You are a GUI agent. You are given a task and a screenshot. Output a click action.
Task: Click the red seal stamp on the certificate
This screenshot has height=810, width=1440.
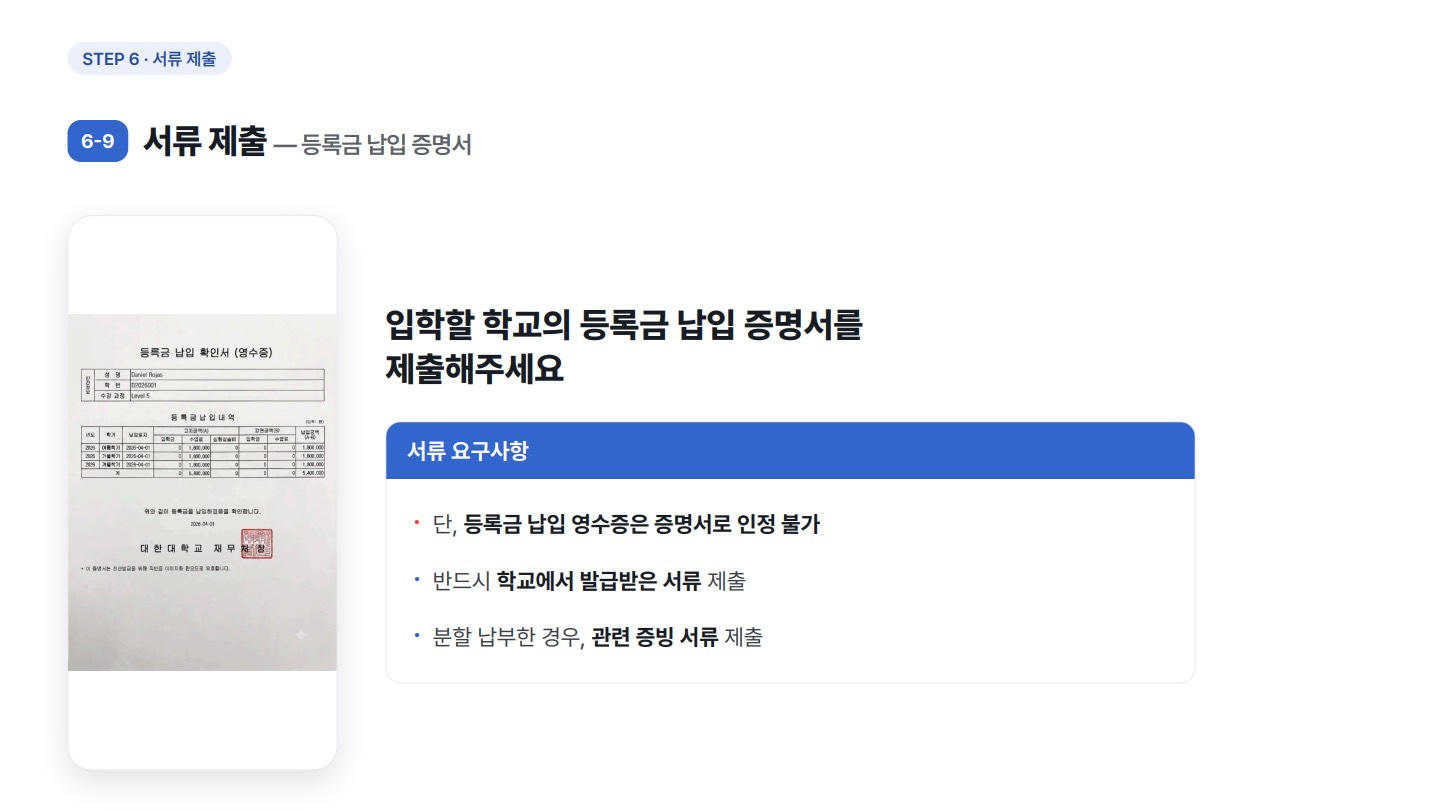(257, 544)
